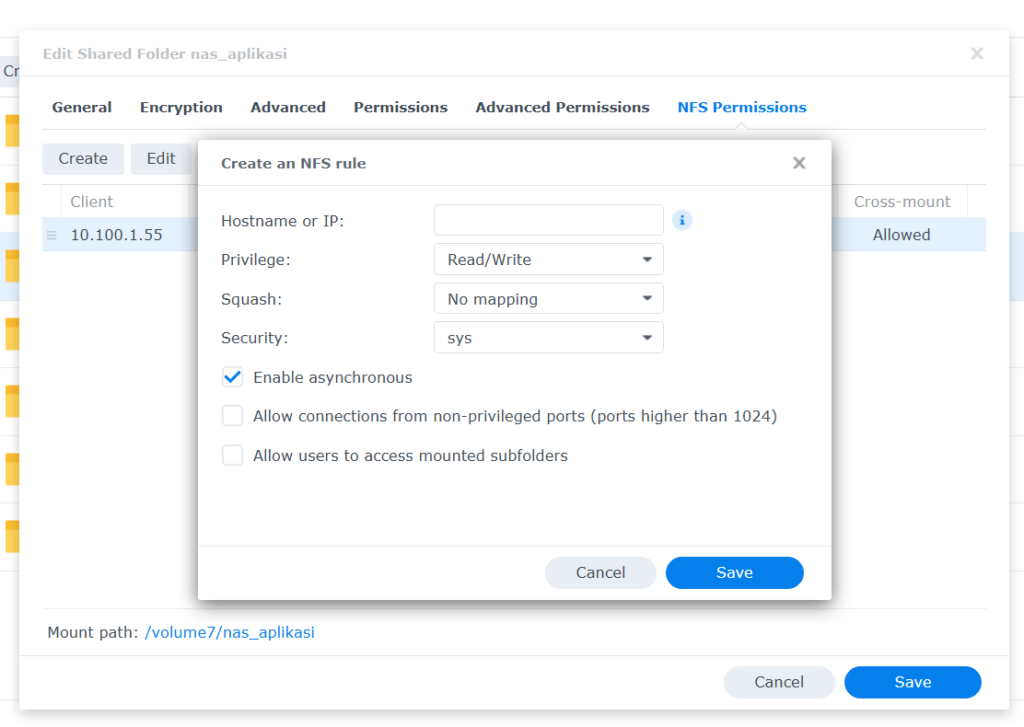Enable asynchronous option toggle
Screen dimensions: 1024x727
232,377
